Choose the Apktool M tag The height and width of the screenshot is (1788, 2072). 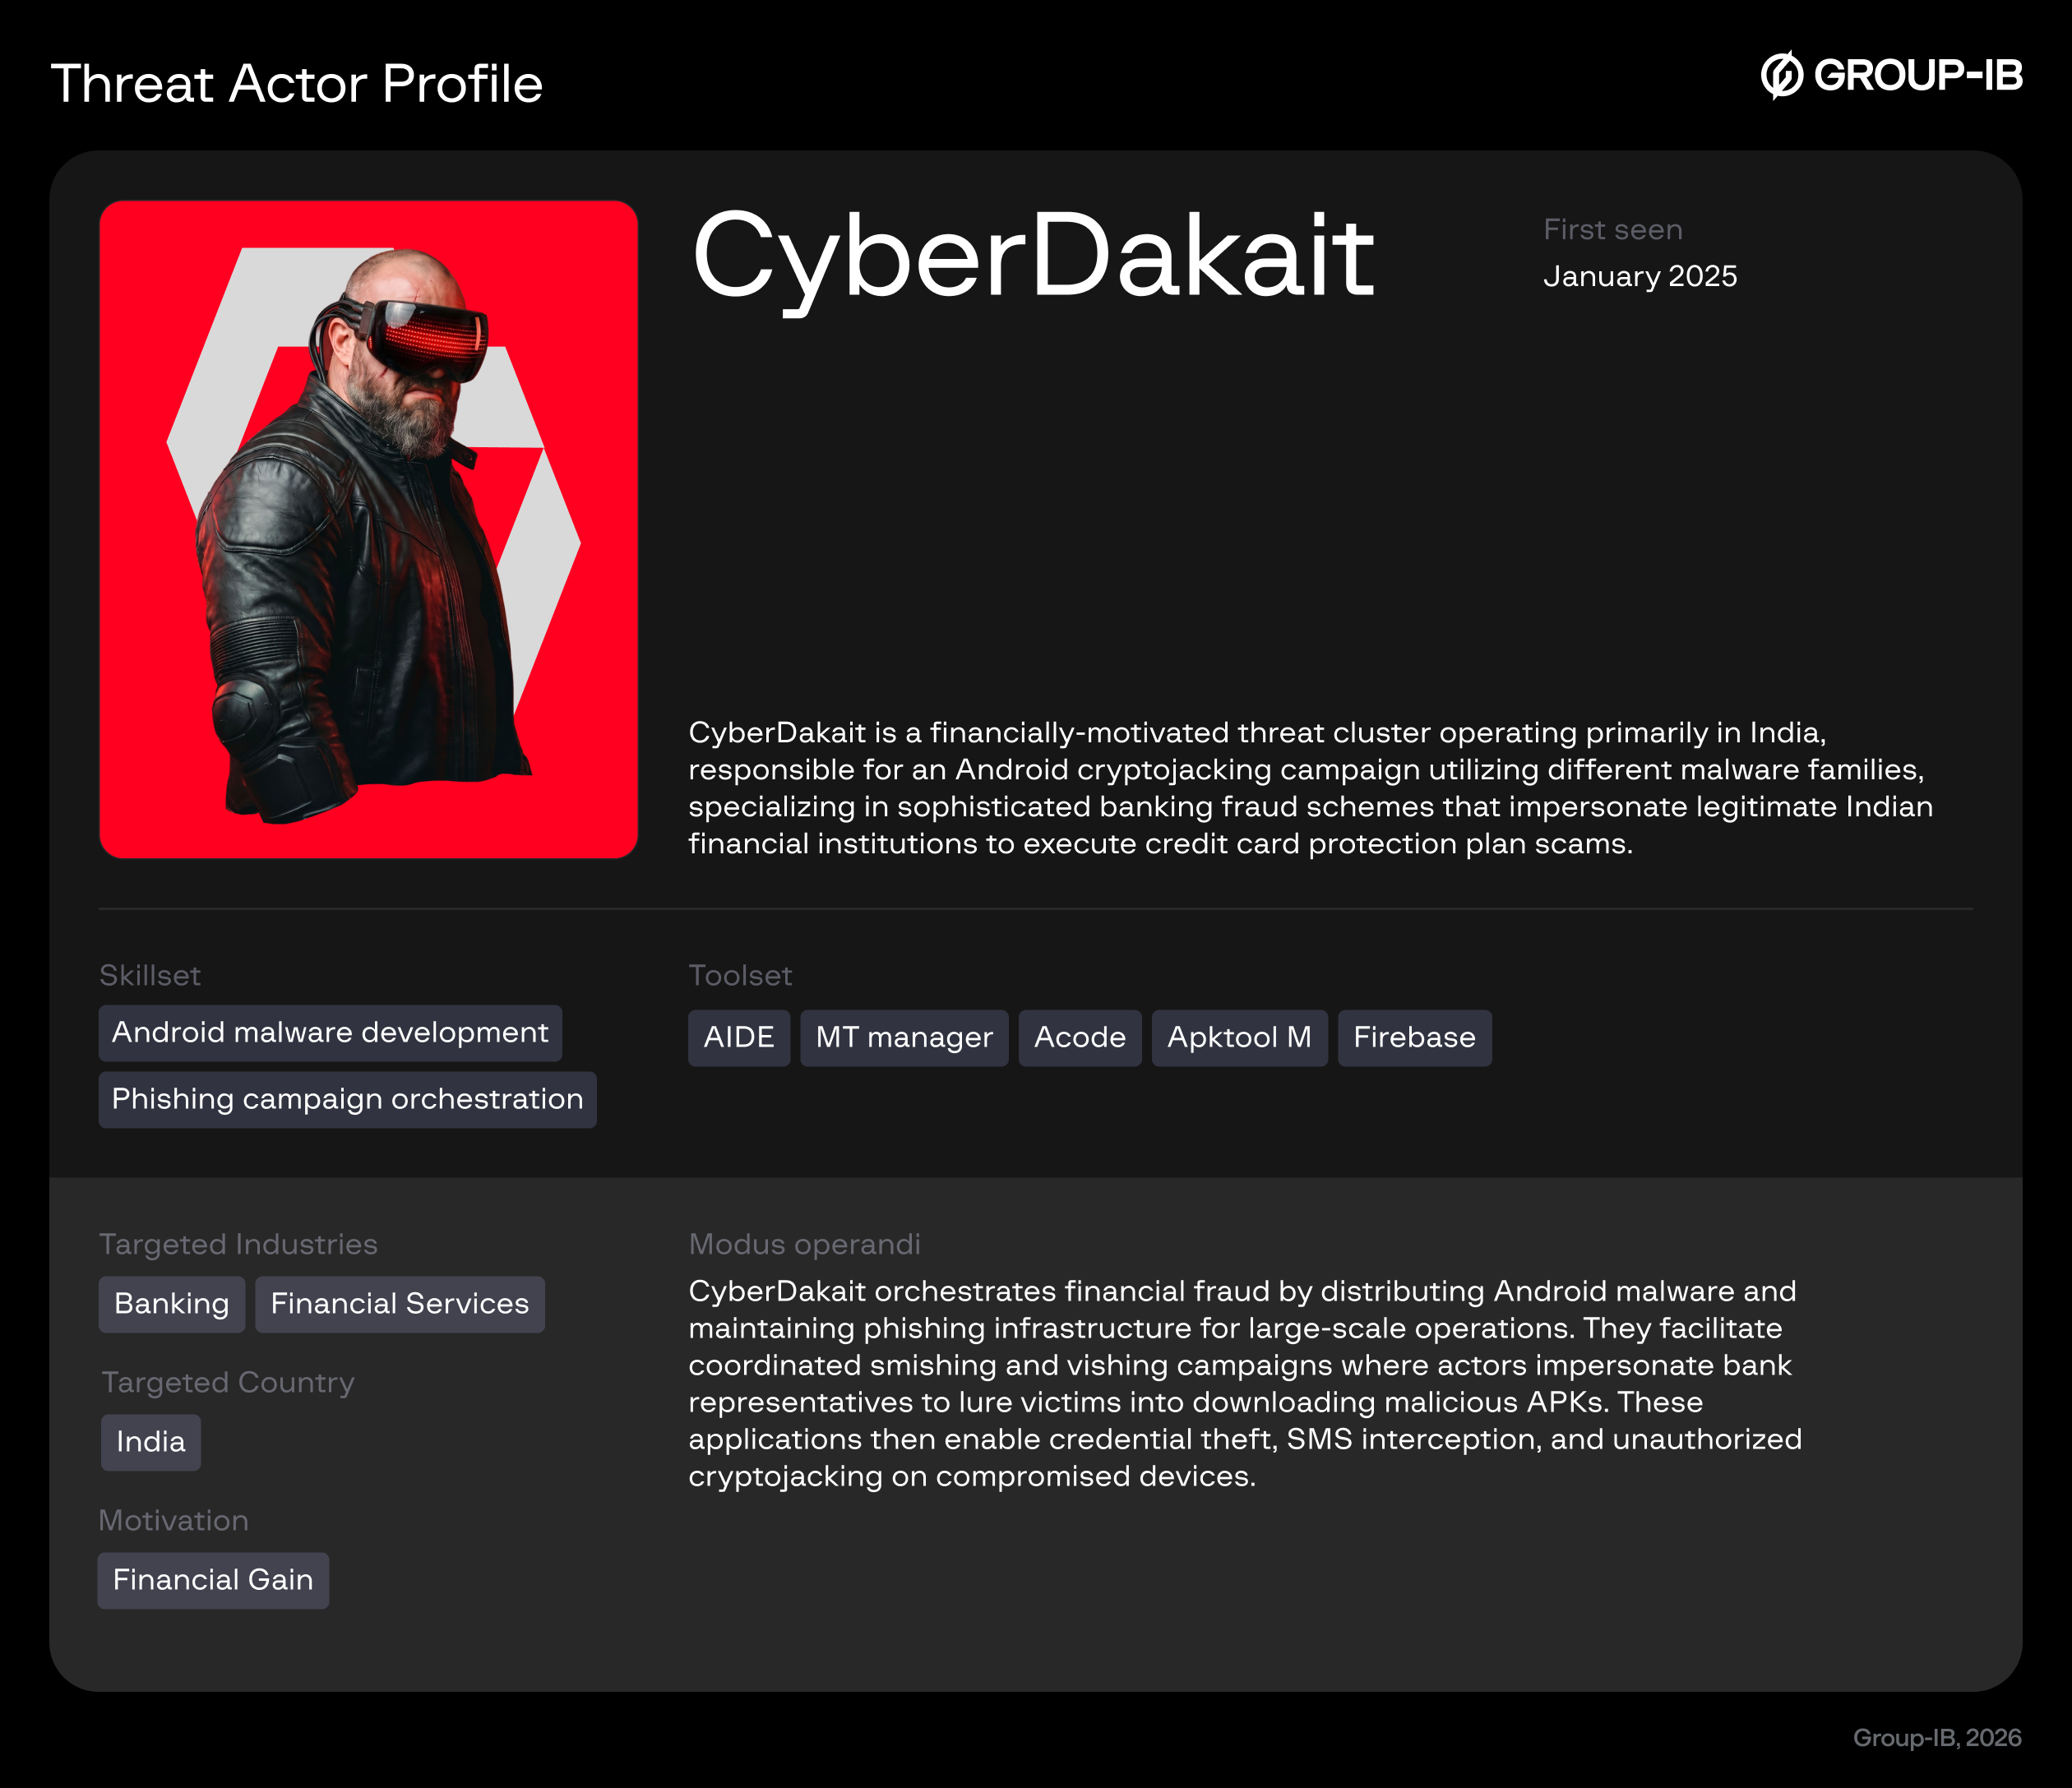[x=1240, y=1038]
